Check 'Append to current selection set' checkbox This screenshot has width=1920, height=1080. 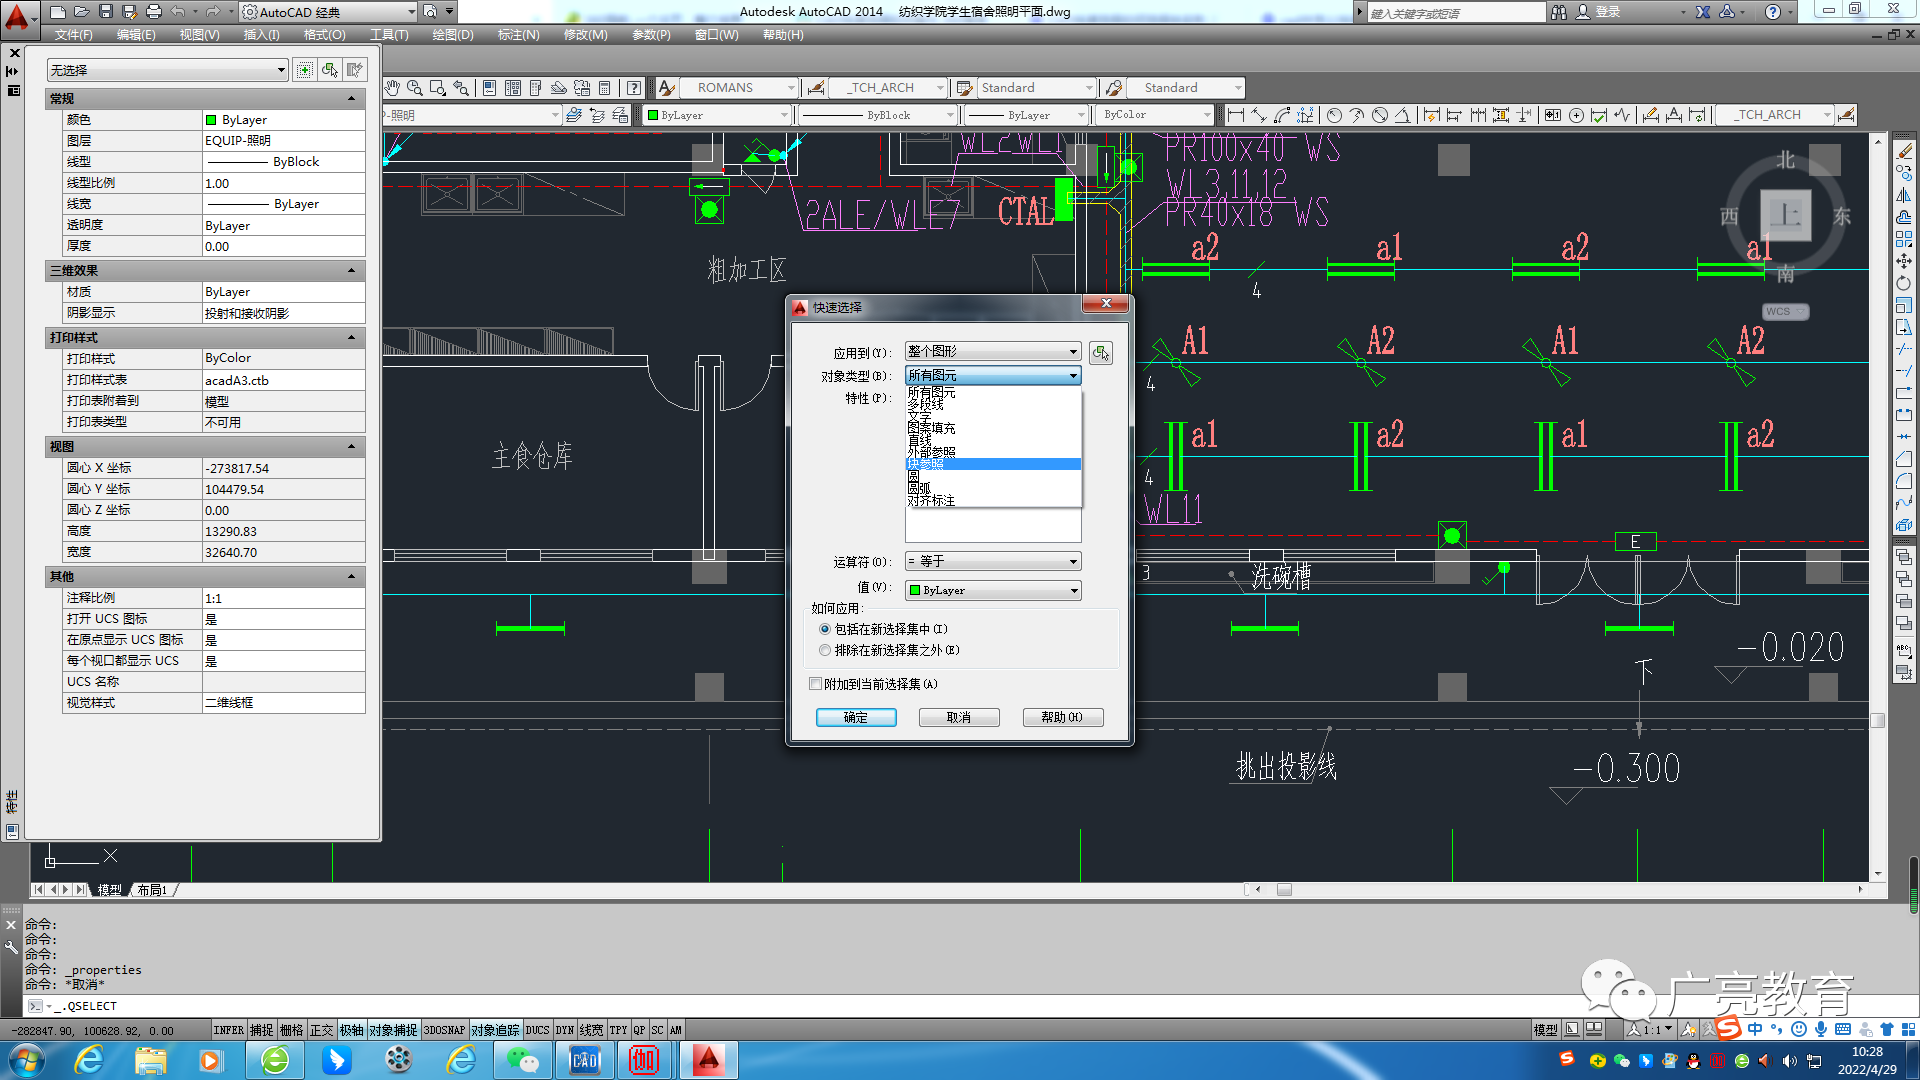(x=815, y=684)
